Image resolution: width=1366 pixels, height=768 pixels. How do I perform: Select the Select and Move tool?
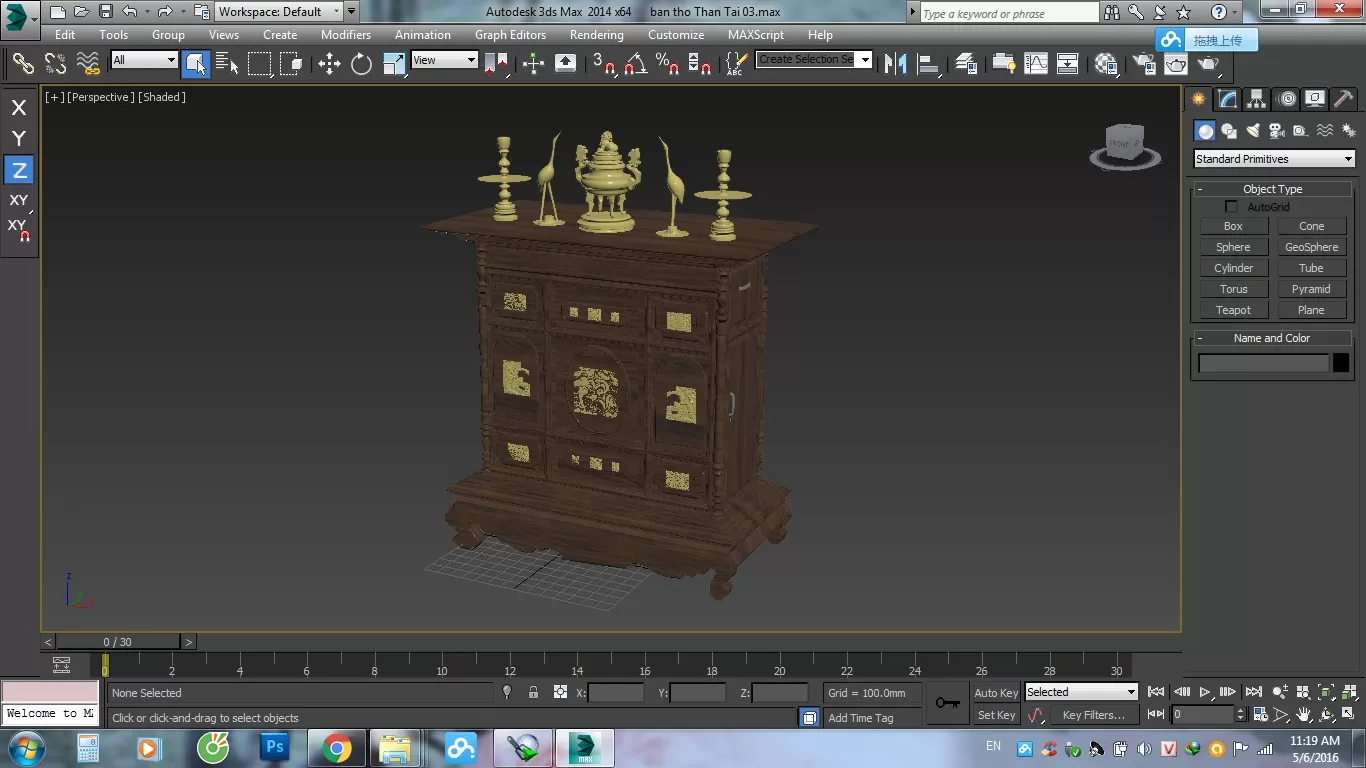pyautogui.click(x=330, y=64)
